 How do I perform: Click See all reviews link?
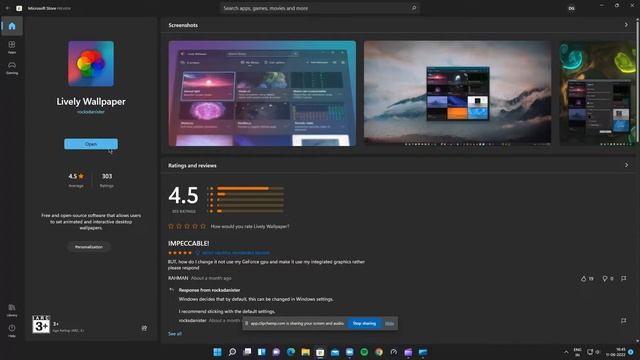pos(175,334)
